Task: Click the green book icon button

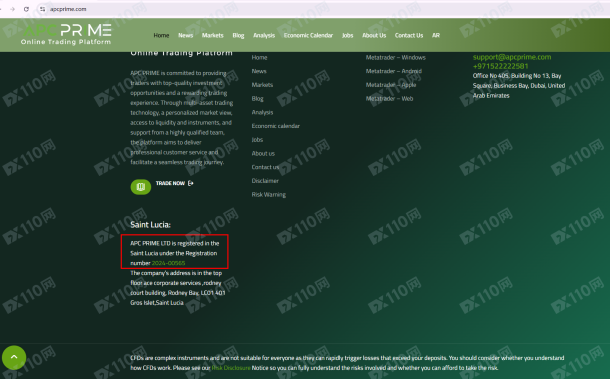Action: 140,187
